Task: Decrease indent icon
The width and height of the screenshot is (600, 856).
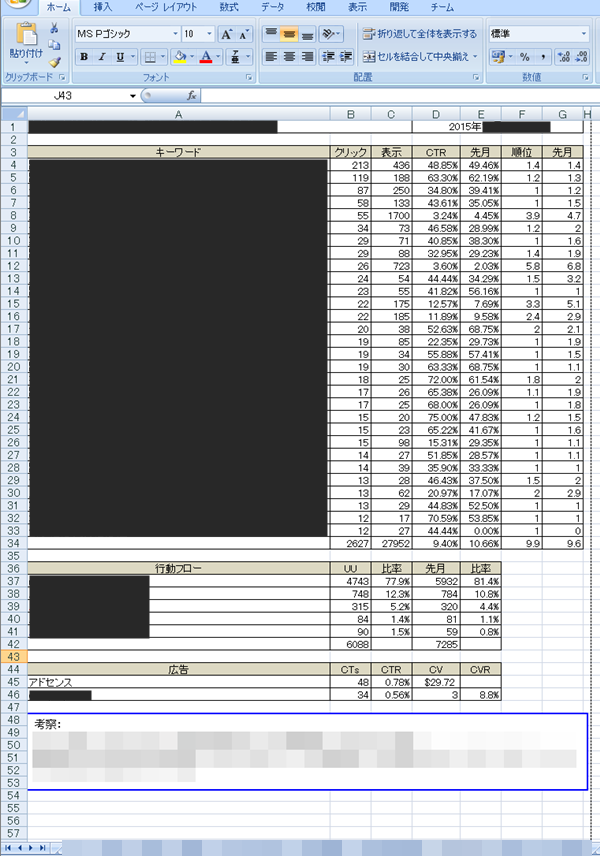Action: click(328, 57)
